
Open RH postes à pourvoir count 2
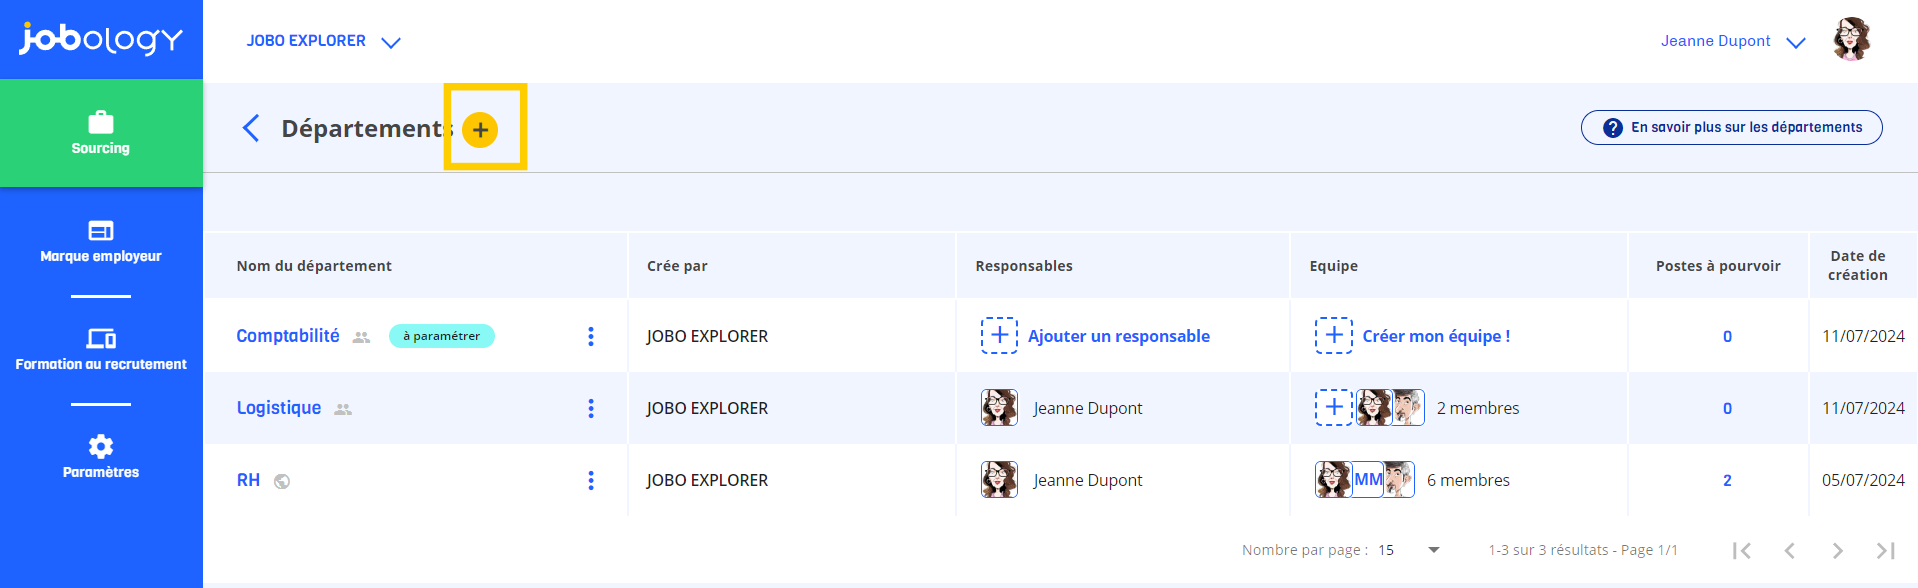pyautogui.click(x=1727, y=481)
